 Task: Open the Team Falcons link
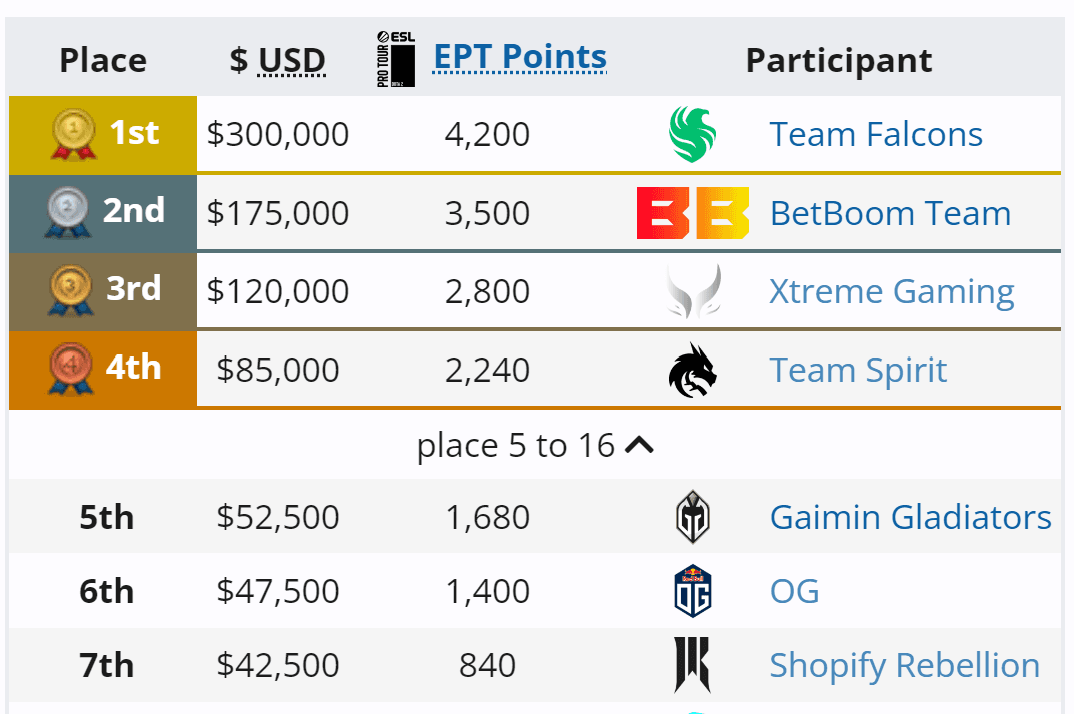click(876, 135)
